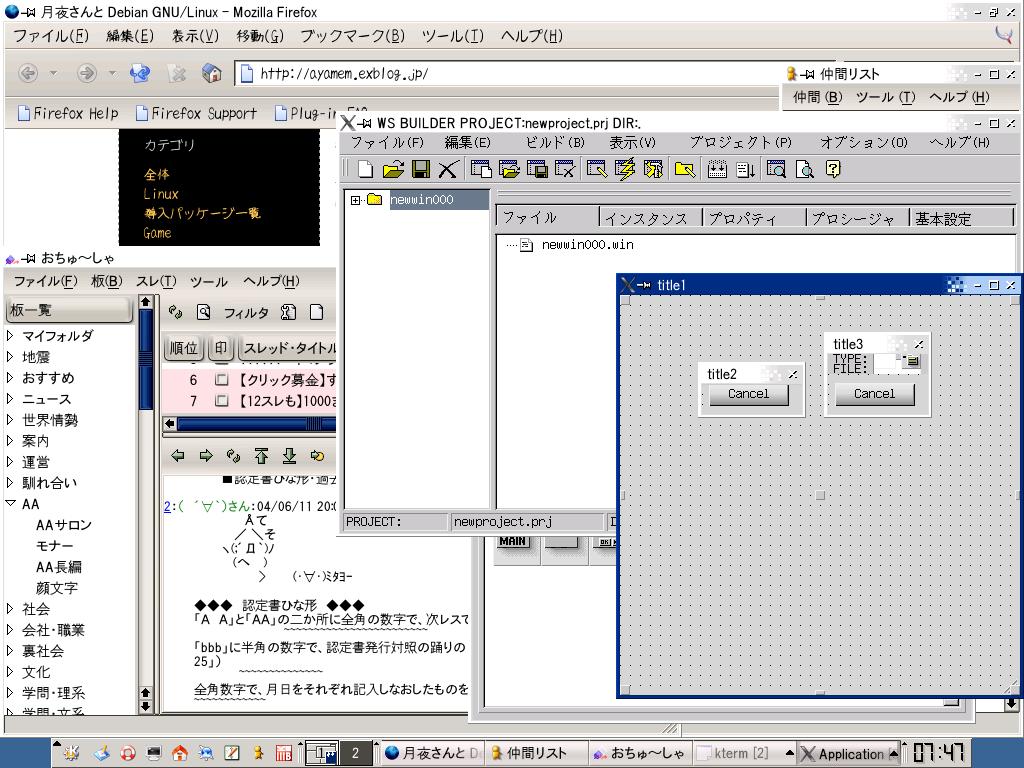
Task: Click the Game category link on the web page
Action: (157, 233)
